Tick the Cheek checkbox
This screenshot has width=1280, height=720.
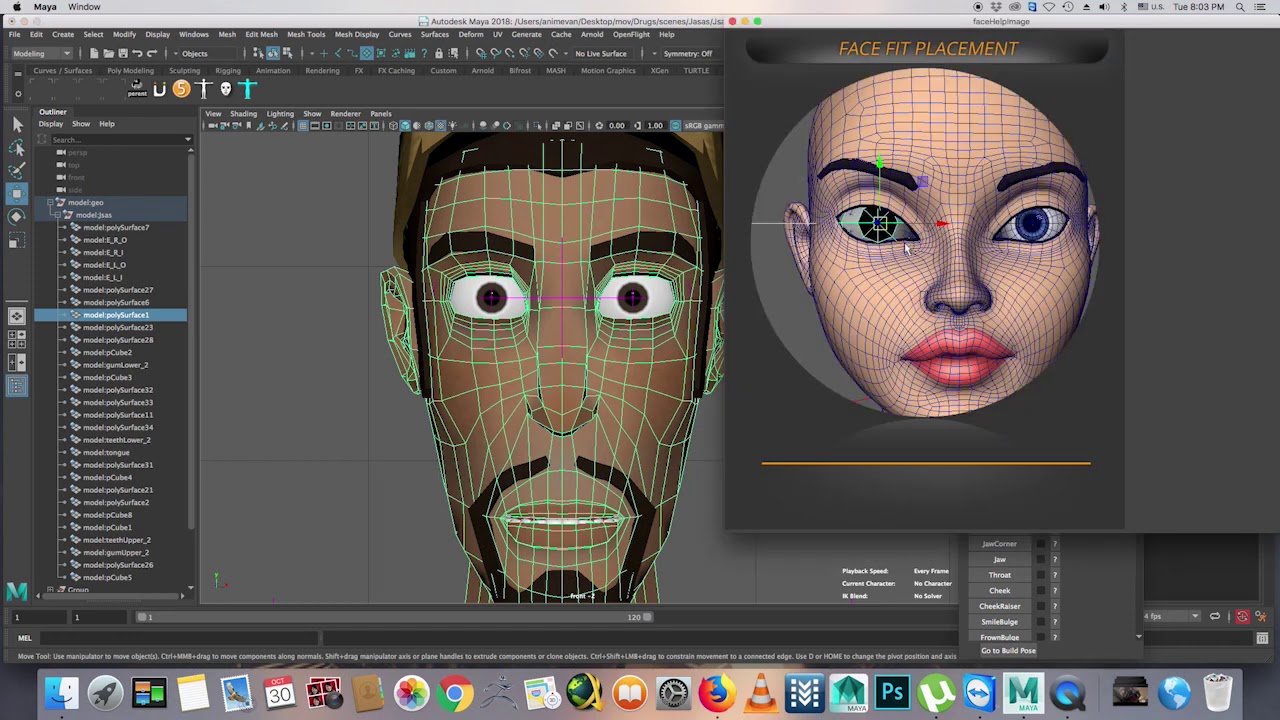pyautogui.click(x=1040, y=591)
